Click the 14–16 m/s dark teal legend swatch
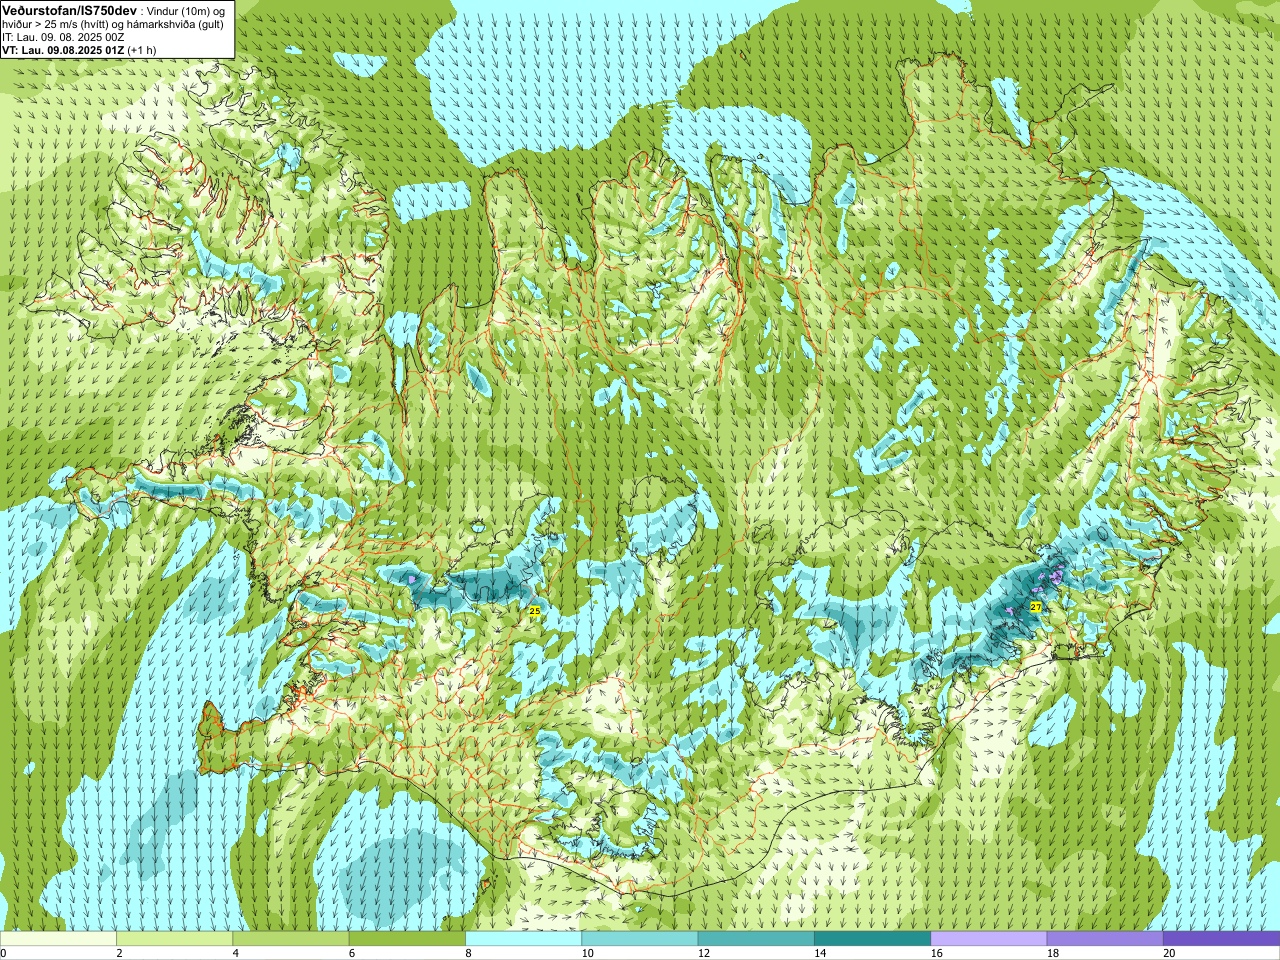 (872, 939)
